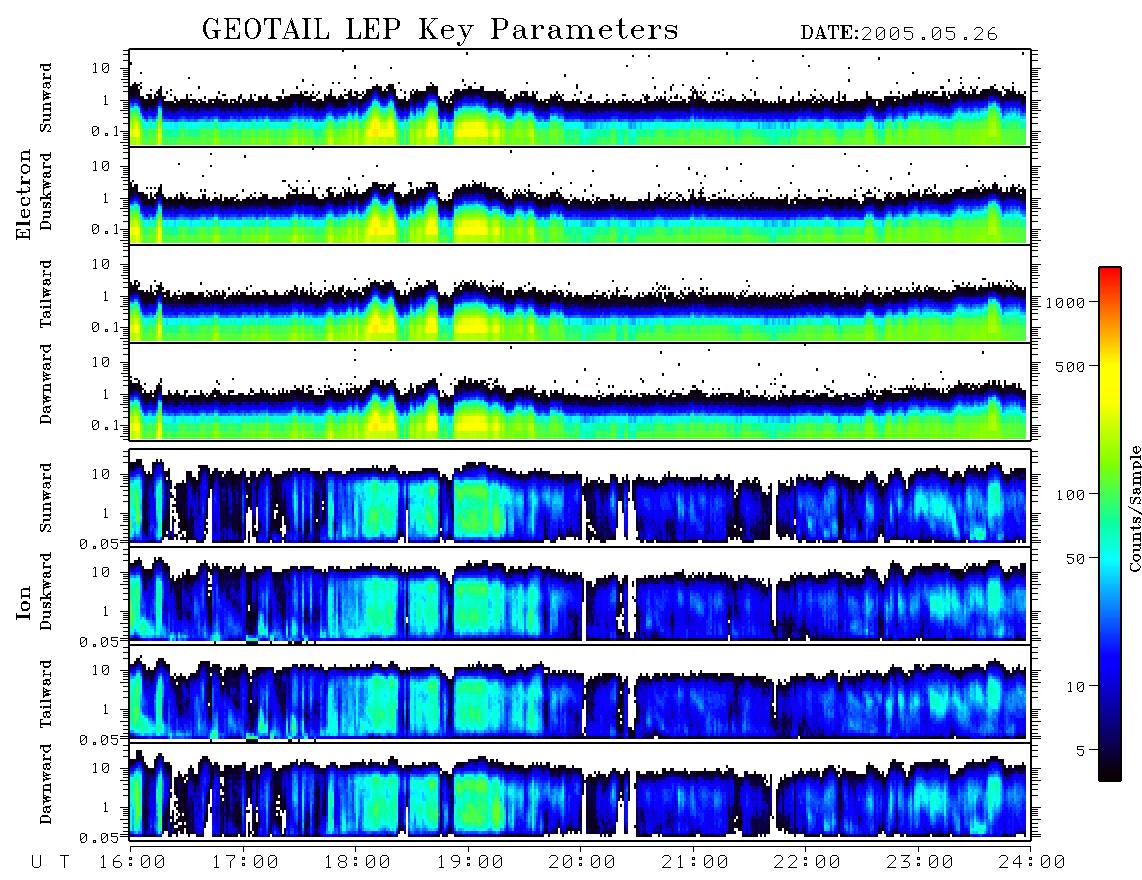Click the 16:00 time axis label
The height and width of the screenshot is (880, 1142).
133,862
